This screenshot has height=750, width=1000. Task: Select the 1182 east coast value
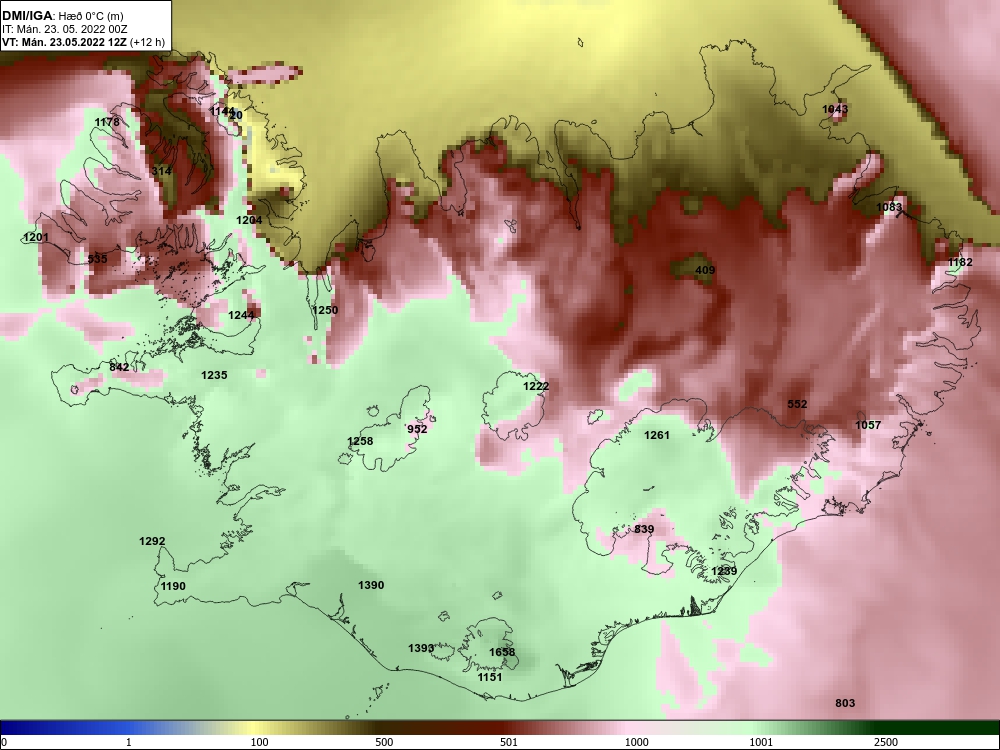tap(960, 262)
